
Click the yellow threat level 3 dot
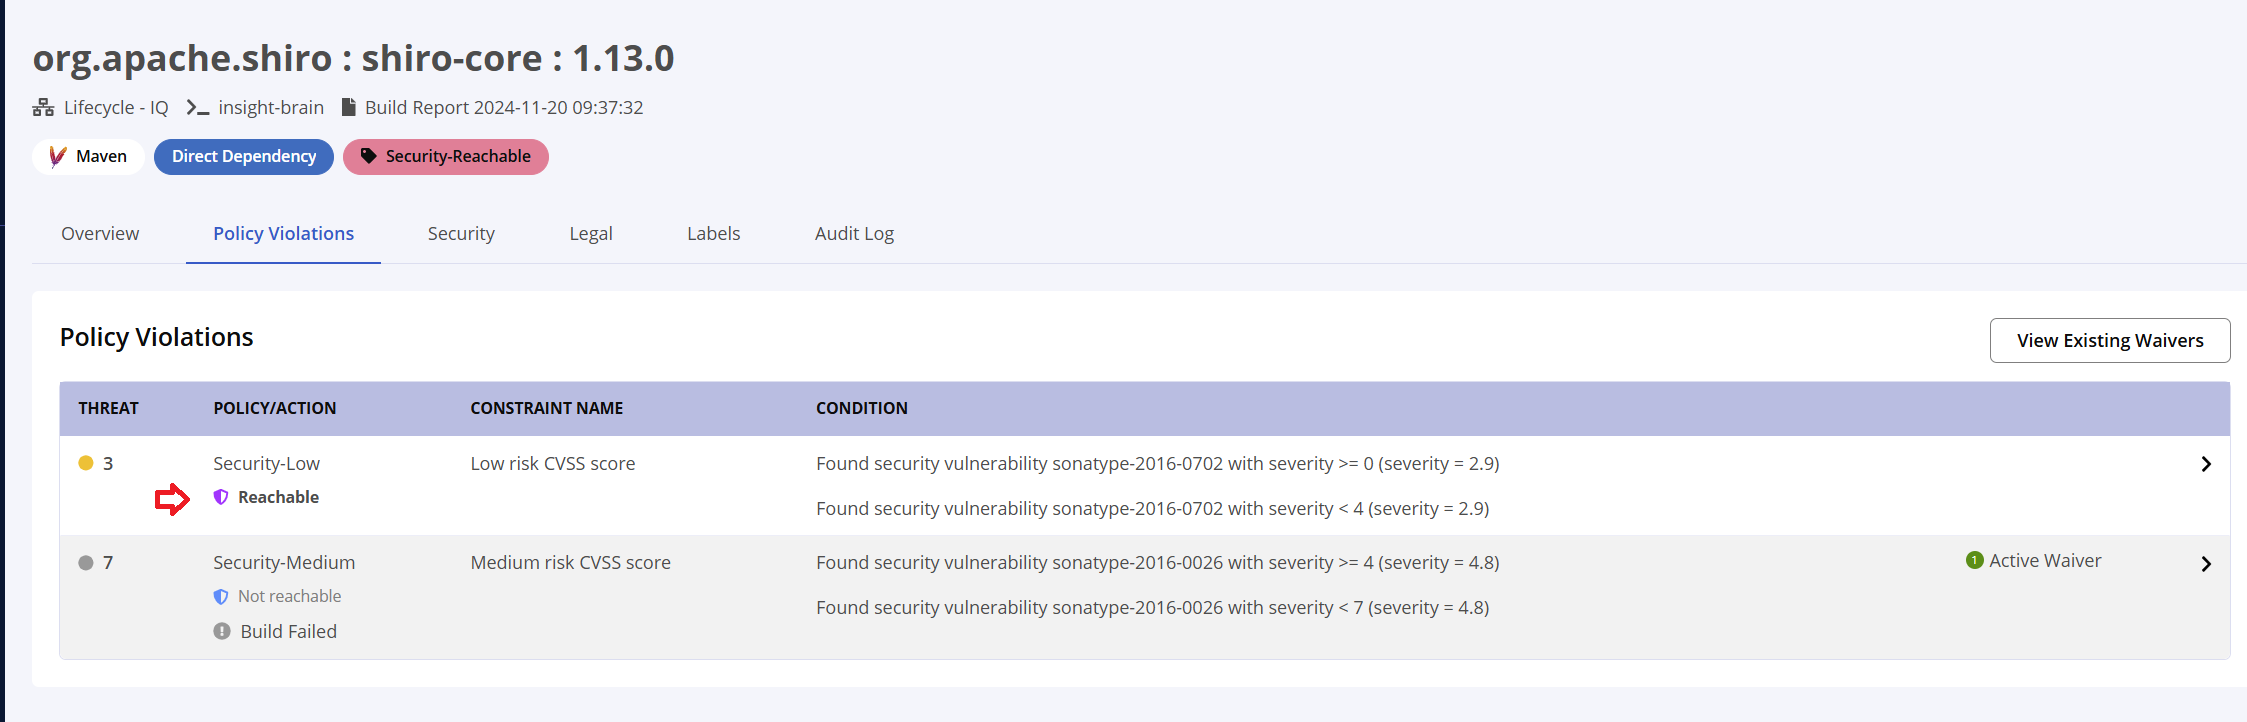point(86,463)
